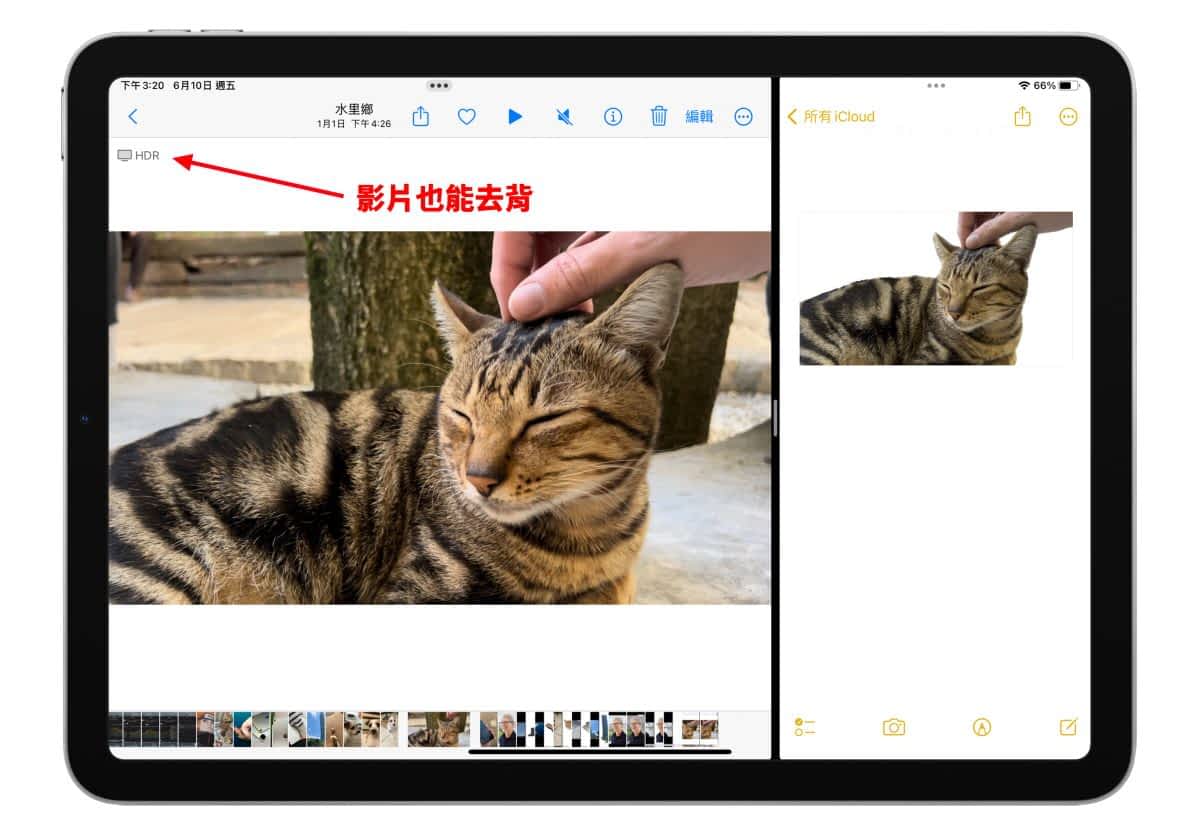Delete the video using the trash icon
The width and height of the screenshot is (1200, 836).
659,117
